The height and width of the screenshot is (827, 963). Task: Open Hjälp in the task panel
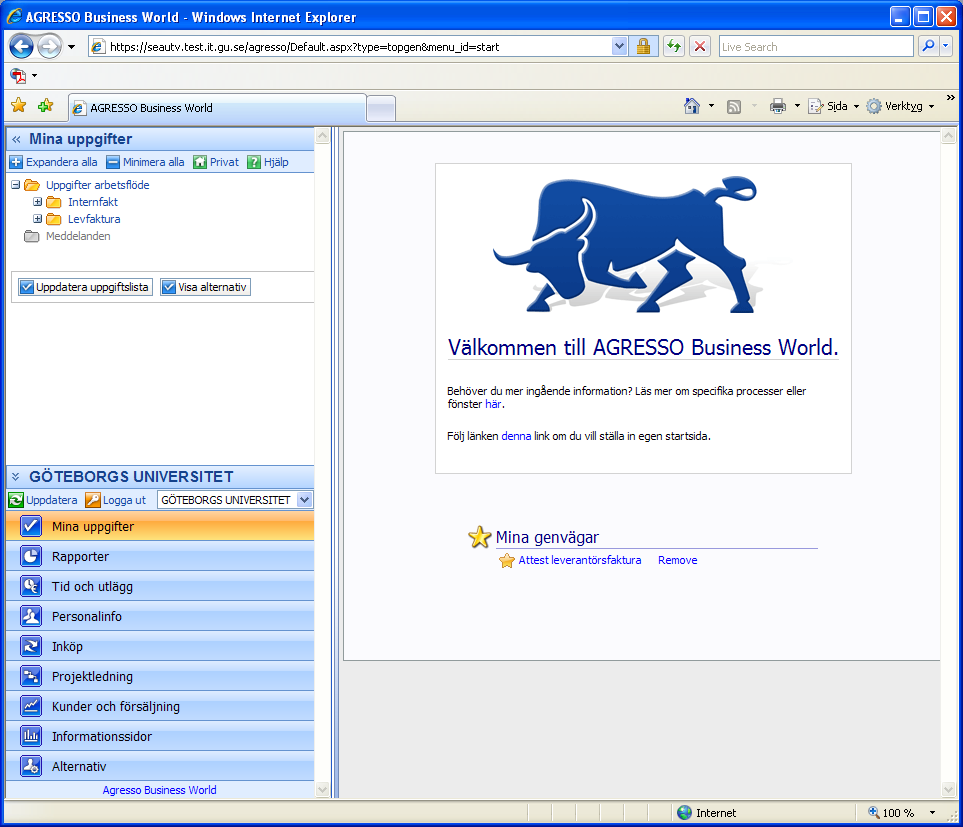point(268,162)
